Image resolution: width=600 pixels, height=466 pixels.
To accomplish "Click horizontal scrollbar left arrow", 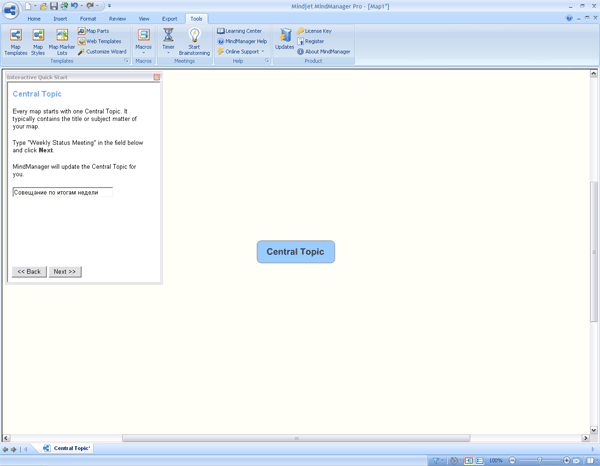I will click(x=6, y=438).
